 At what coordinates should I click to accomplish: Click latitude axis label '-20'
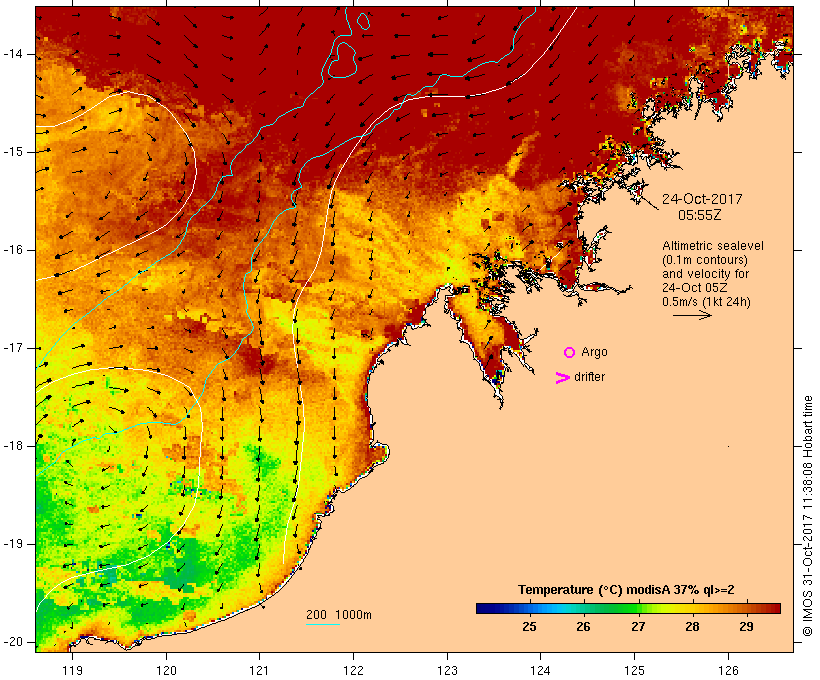[13, 642]
